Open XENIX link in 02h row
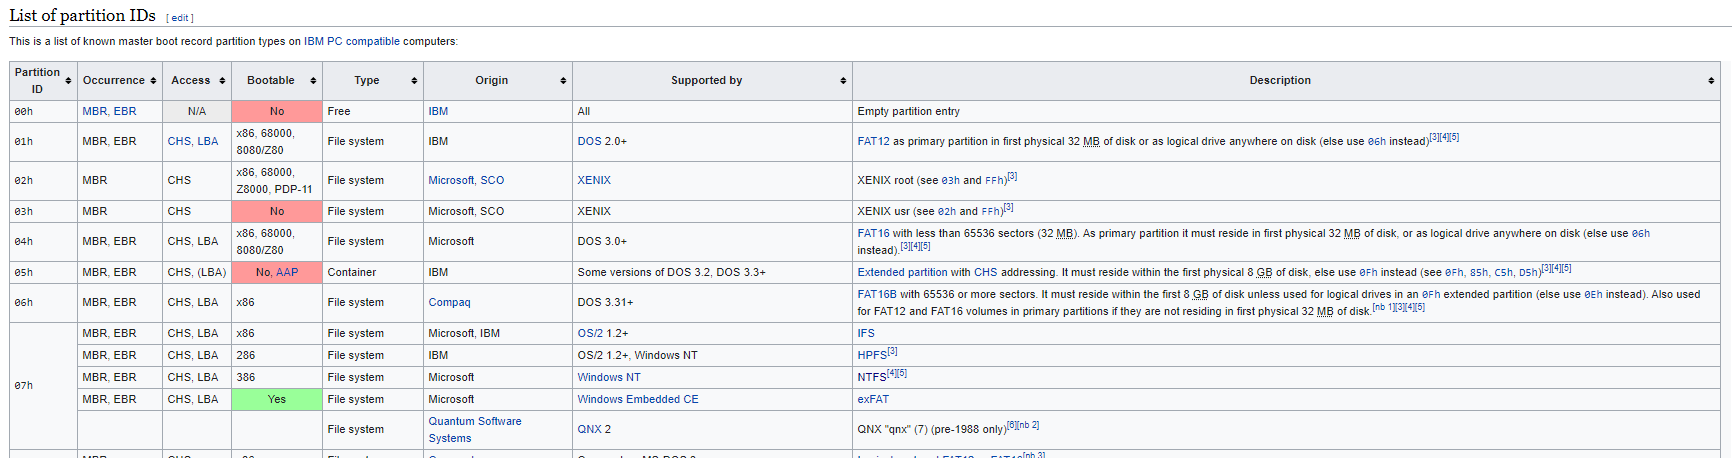Viewport: 1735px width, 458px height. [594, 180]
